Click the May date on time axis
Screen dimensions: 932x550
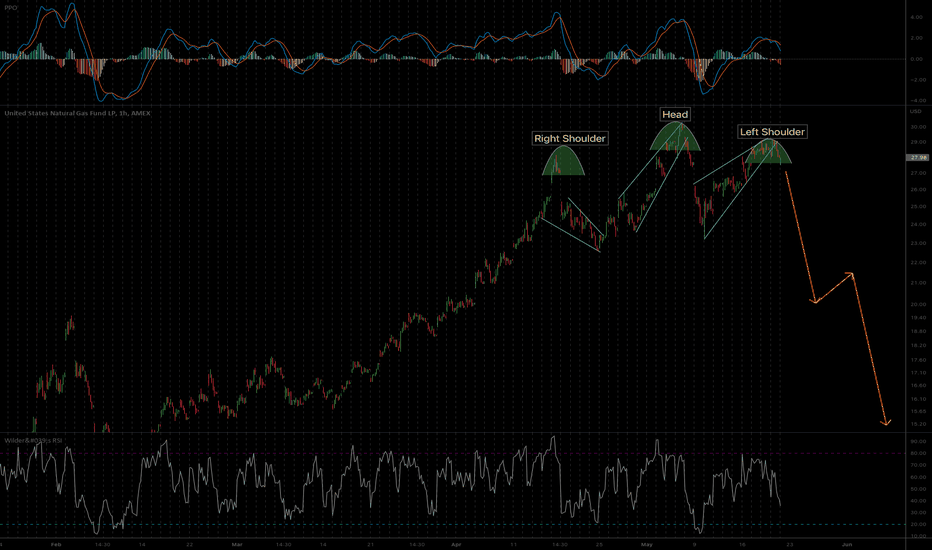(647, 544)
